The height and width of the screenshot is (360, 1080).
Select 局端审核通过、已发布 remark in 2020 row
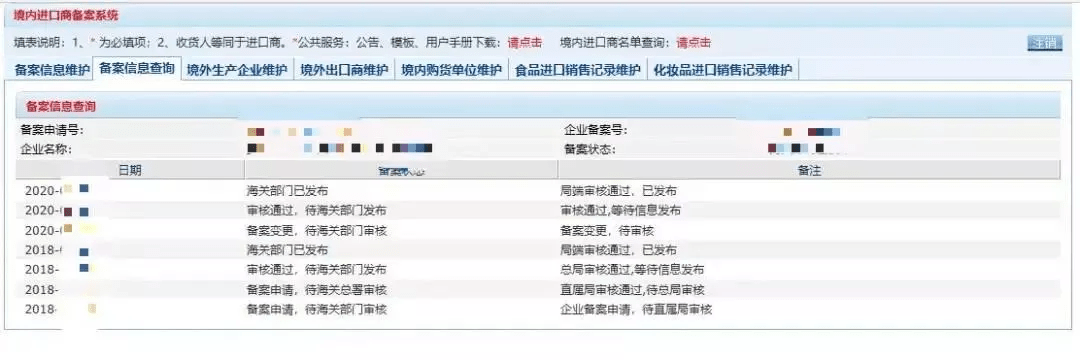tap(619, 191)
